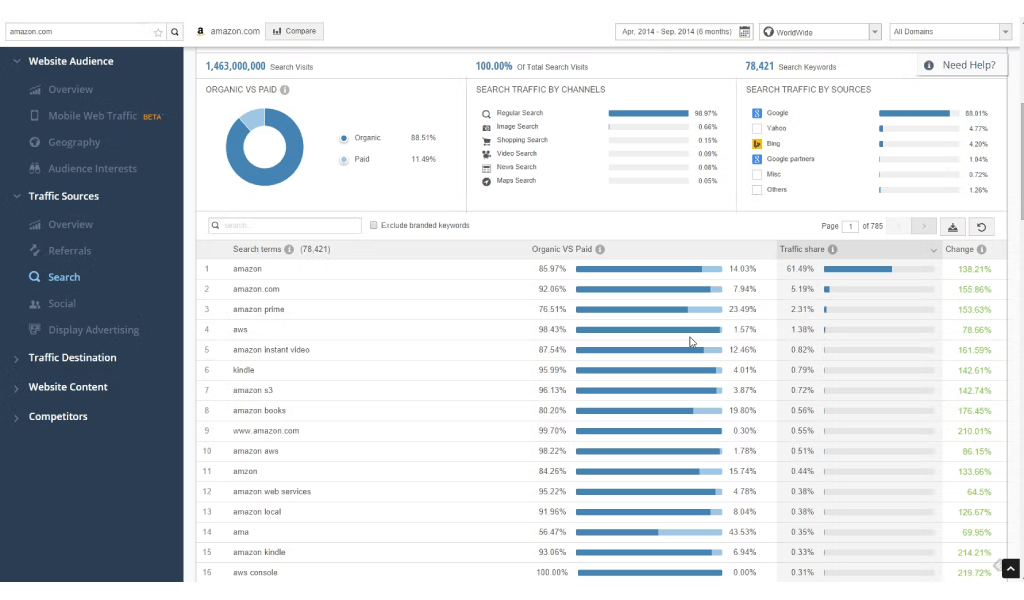Click the globe icon in WorldWide selector
The image size is (1024, 600).
(x=769, y=31)
